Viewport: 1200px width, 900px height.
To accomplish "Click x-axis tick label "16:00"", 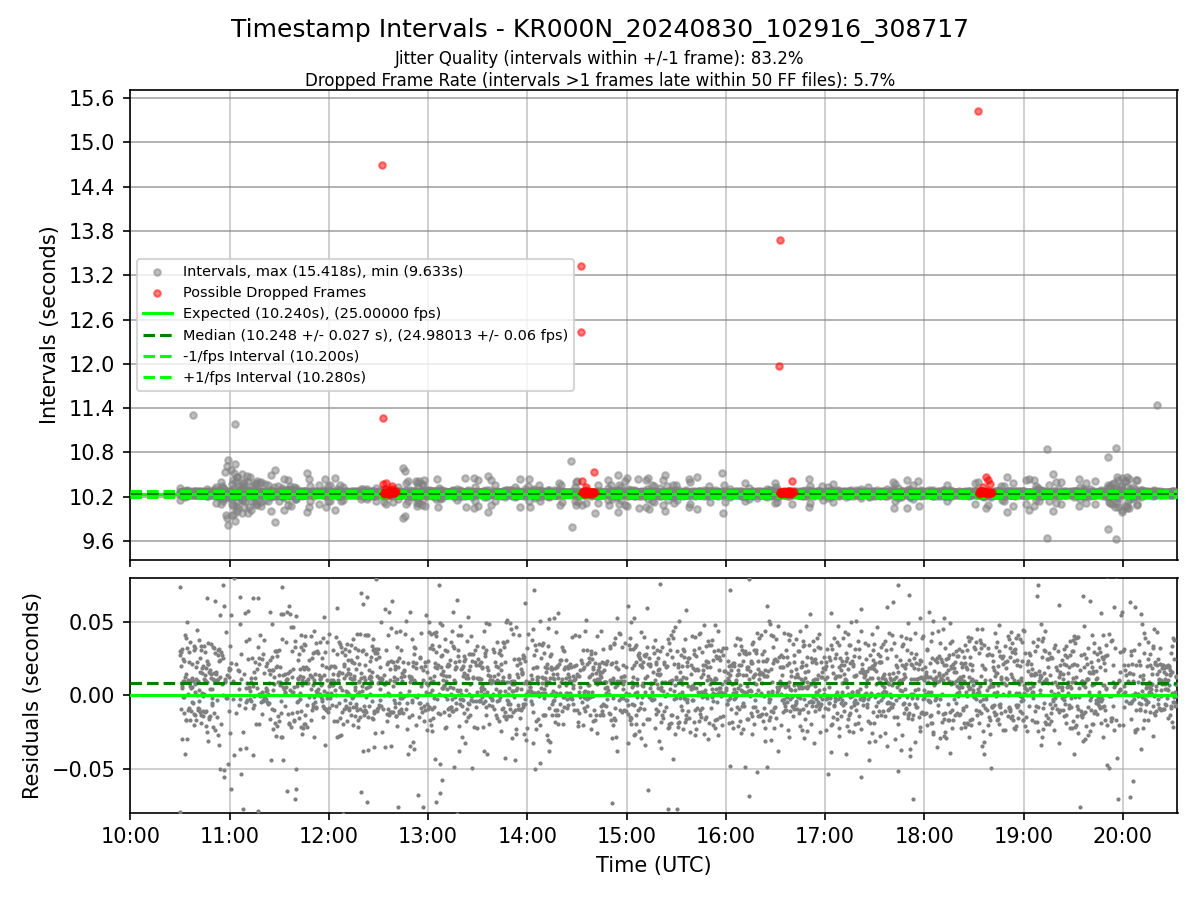I will [x=725, y=835].
